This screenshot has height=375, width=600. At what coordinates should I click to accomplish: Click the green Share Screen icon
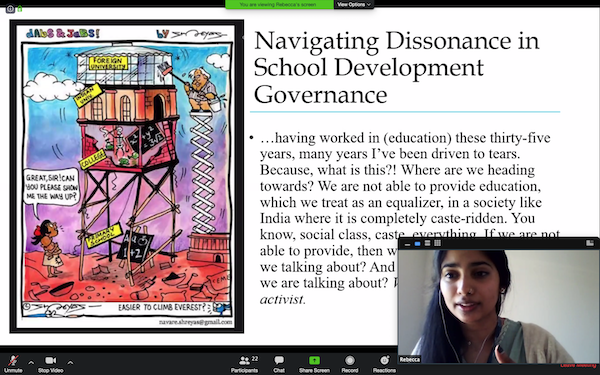pyautogui.click(x=314, y=360)
